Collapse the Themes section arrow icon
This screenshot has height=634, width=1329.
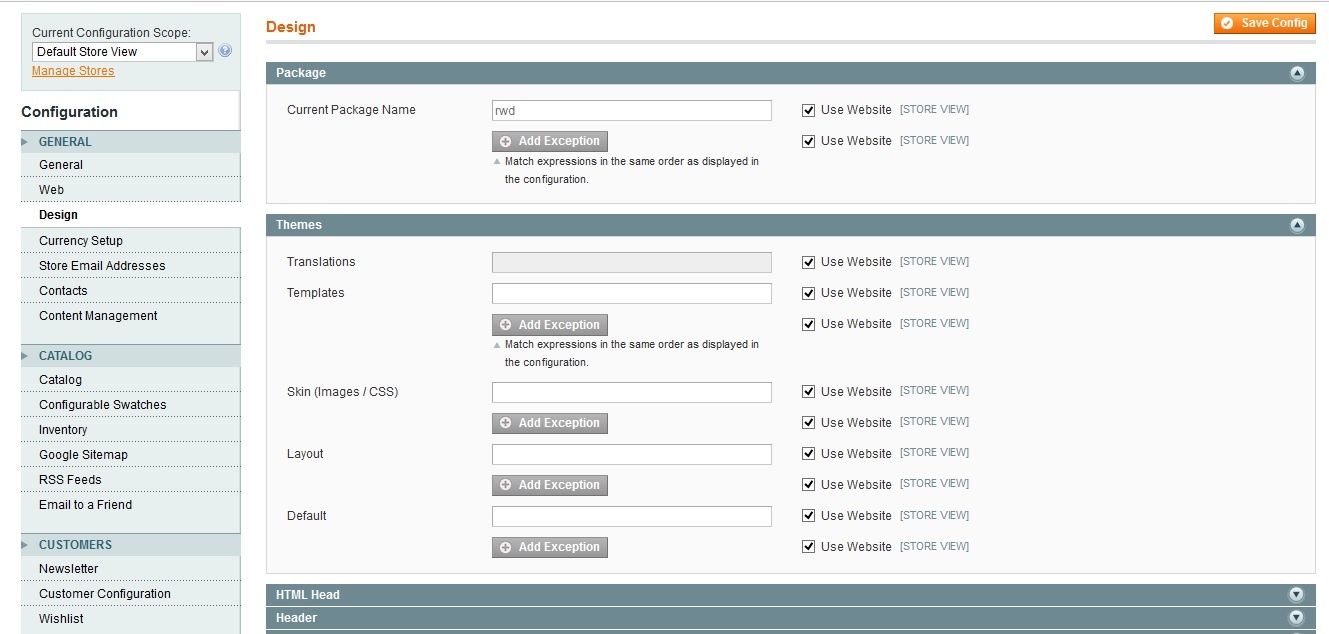point(1297,225)
